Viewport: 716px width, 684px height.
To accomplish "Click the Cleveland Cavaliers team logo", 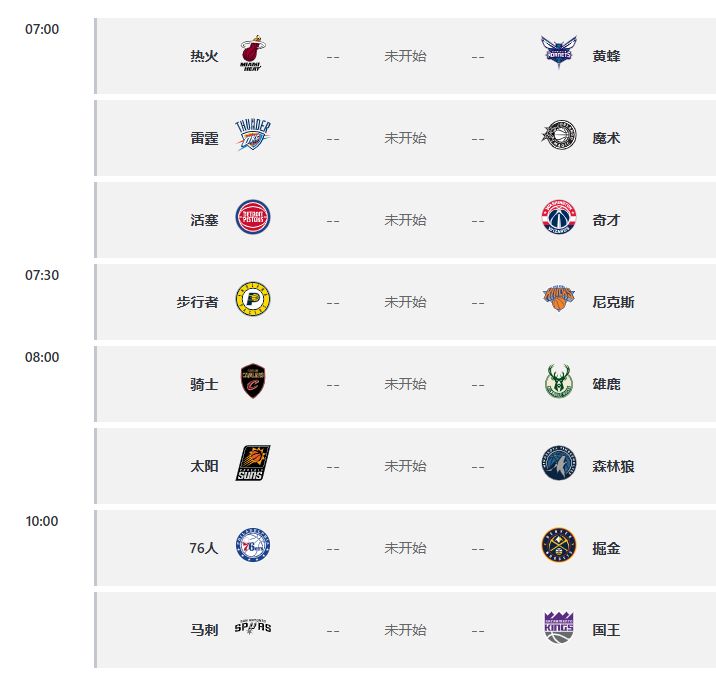I will (253, 383).
